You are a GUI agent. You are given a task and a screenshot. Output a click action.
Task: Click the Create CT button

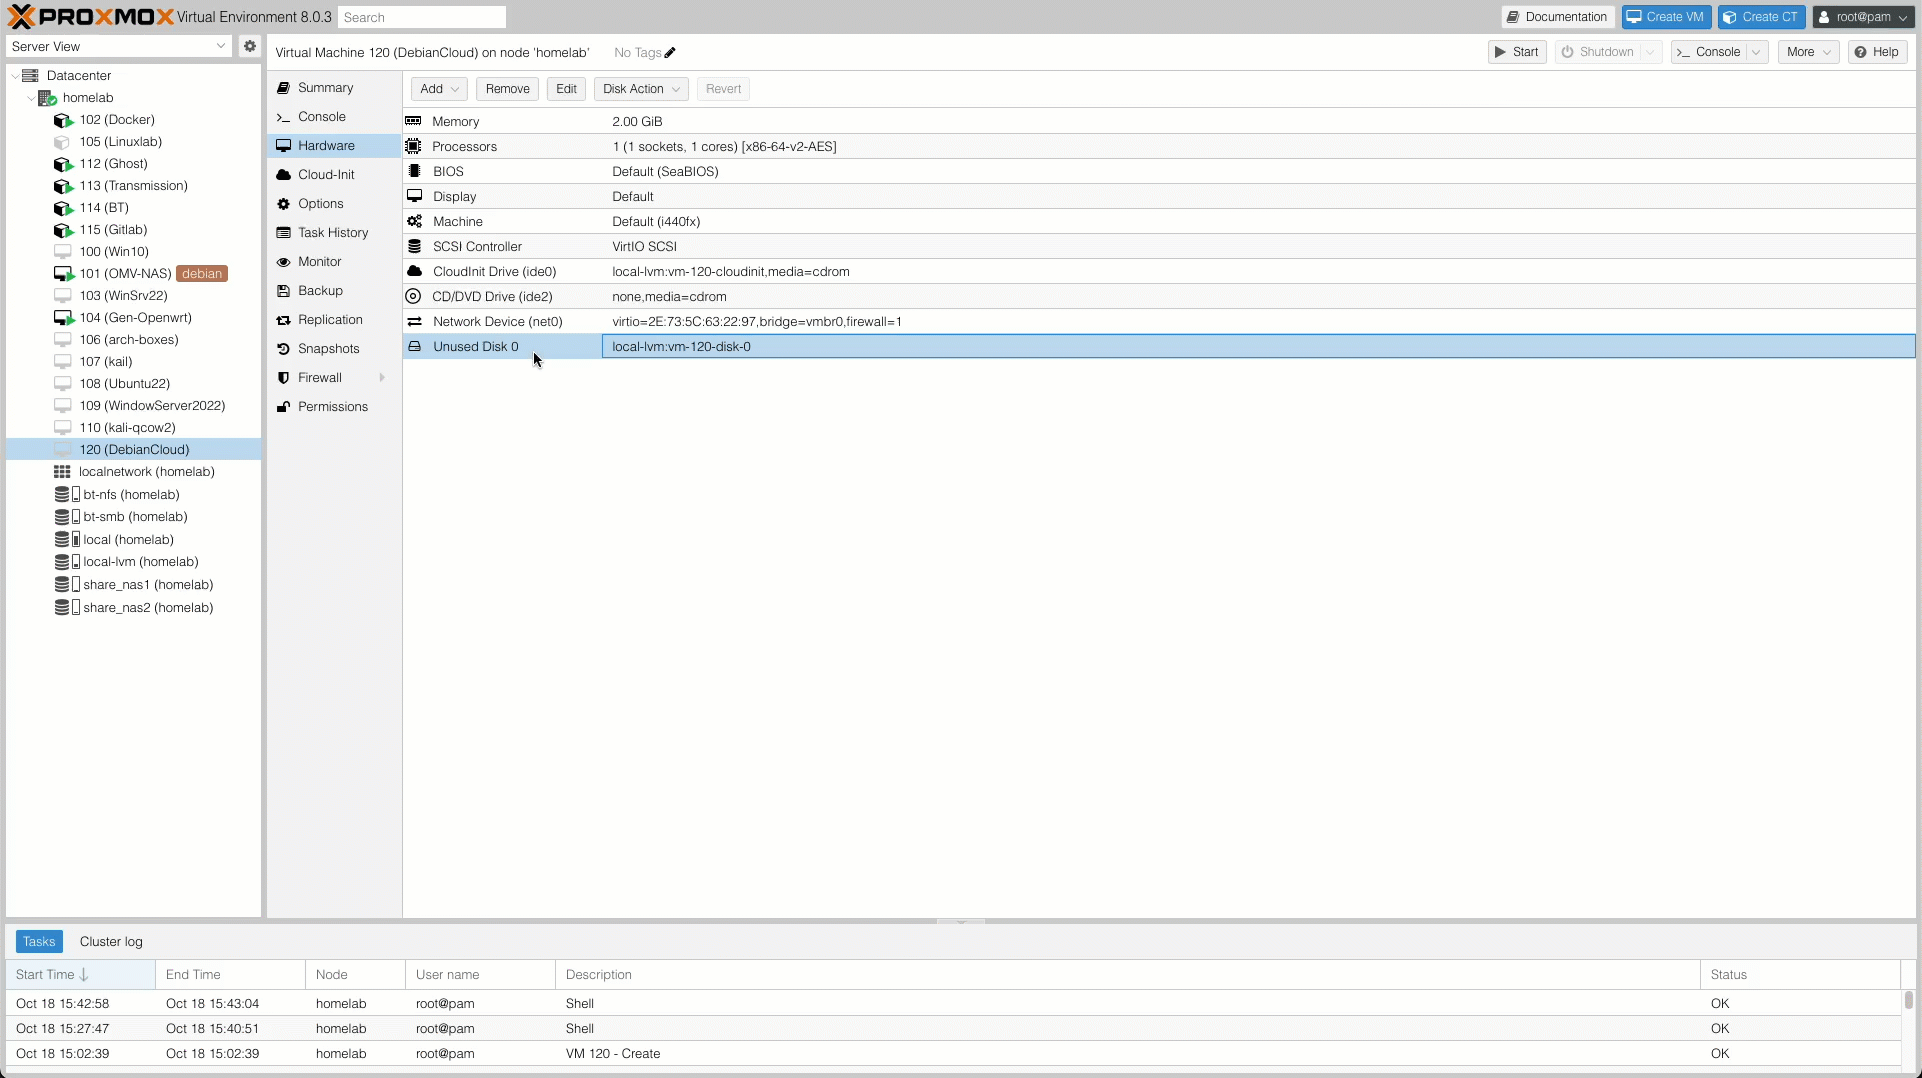pos(1761,17)
